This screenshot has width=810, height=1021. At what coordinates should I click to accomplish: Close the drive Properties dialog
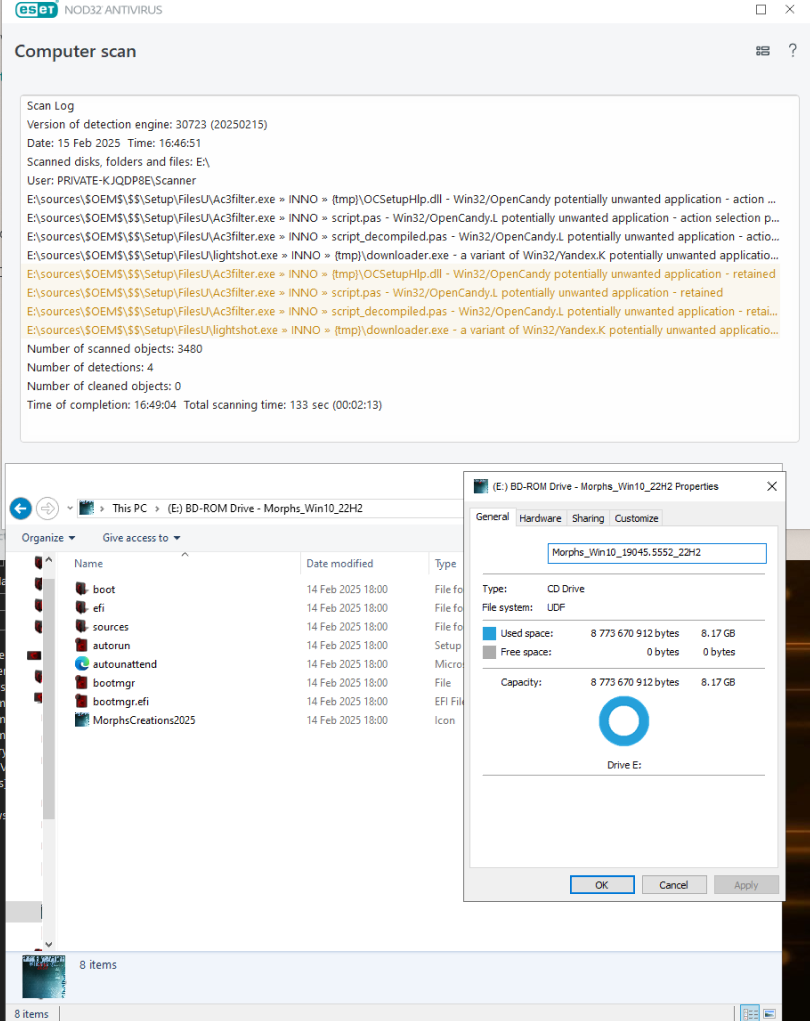[x=772, y=486]
